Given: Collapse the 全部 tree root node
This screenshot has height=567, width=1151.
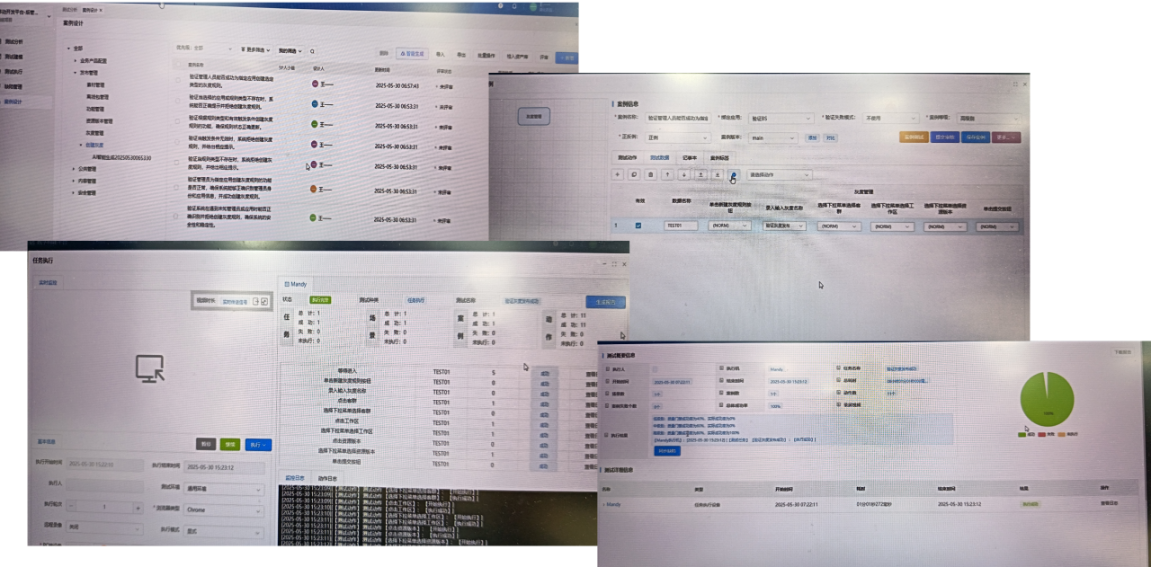Looking at the screenshot, I should coord(69,48).
